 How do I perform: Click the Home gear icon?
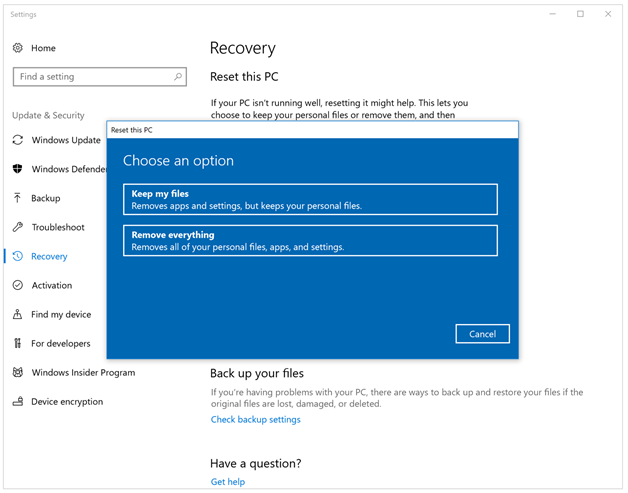[18, 48]
